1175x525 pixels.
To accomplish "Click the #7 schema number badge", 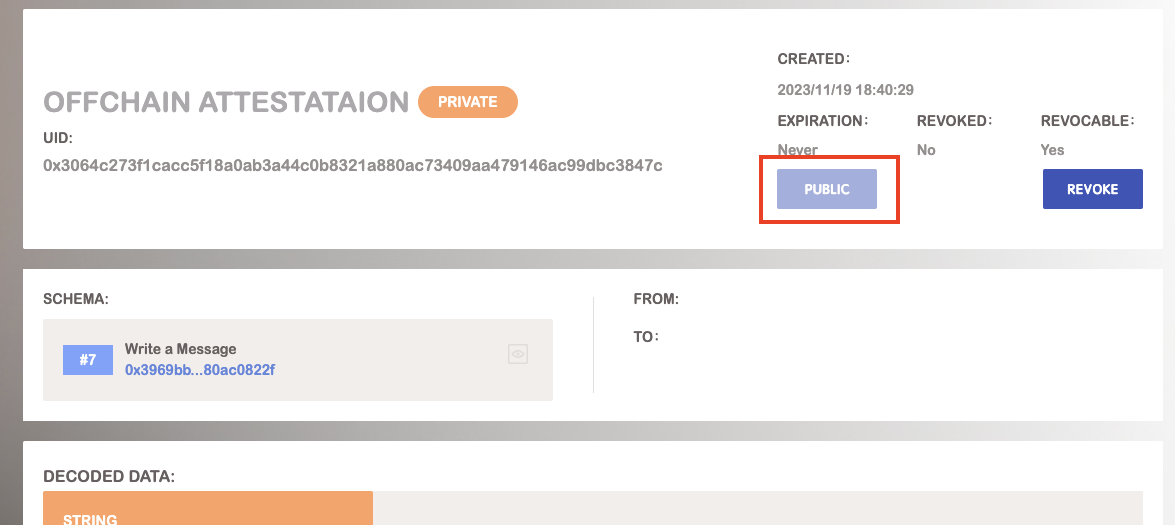I will pos(88,360).
